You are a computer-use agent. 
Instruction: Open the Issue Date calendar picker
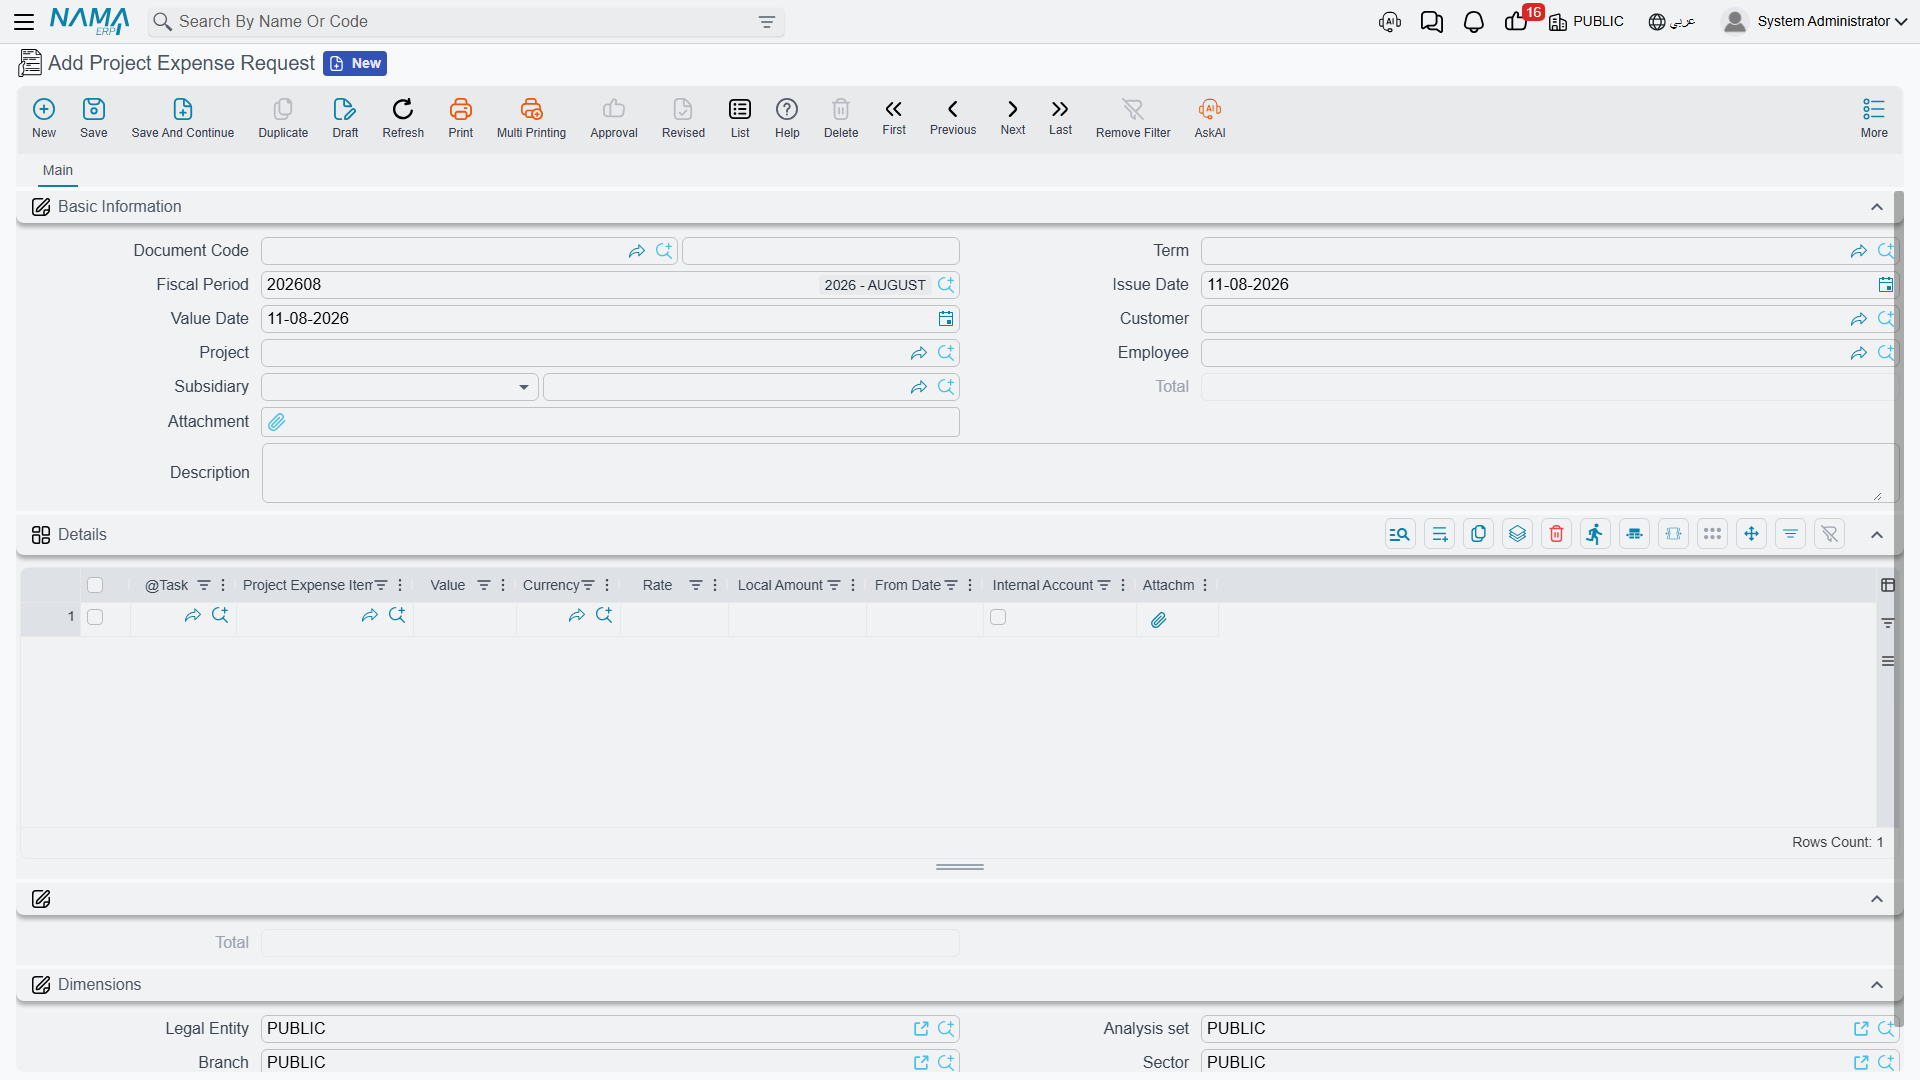point(1886,285)
